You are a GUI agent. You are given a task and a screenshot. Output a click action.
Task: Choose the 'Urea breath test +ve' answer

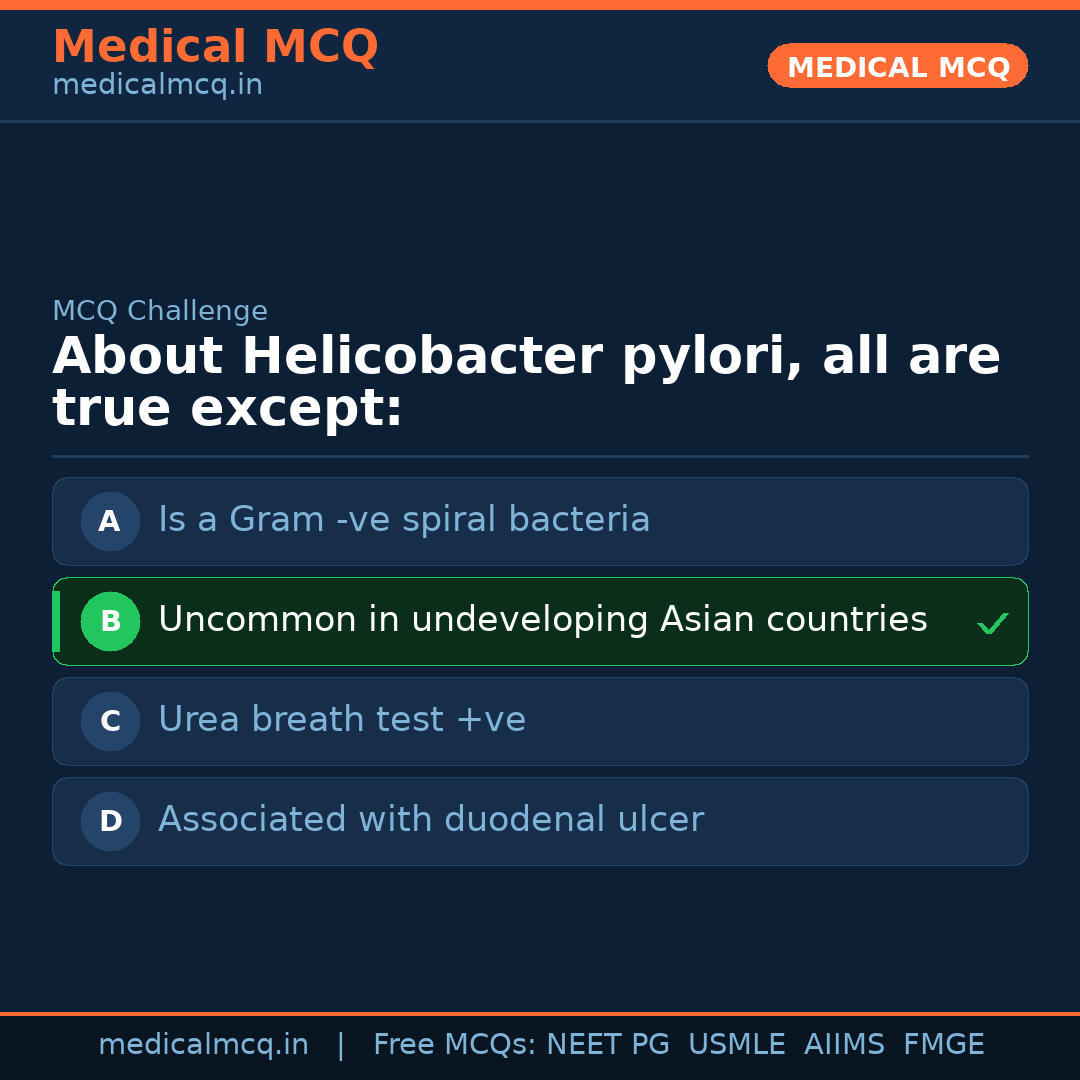342,720
